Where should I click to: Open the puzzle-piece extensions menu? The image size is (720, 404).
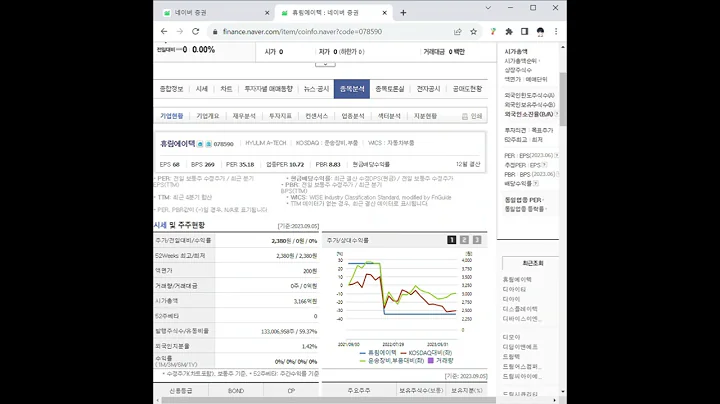[509, 31]
